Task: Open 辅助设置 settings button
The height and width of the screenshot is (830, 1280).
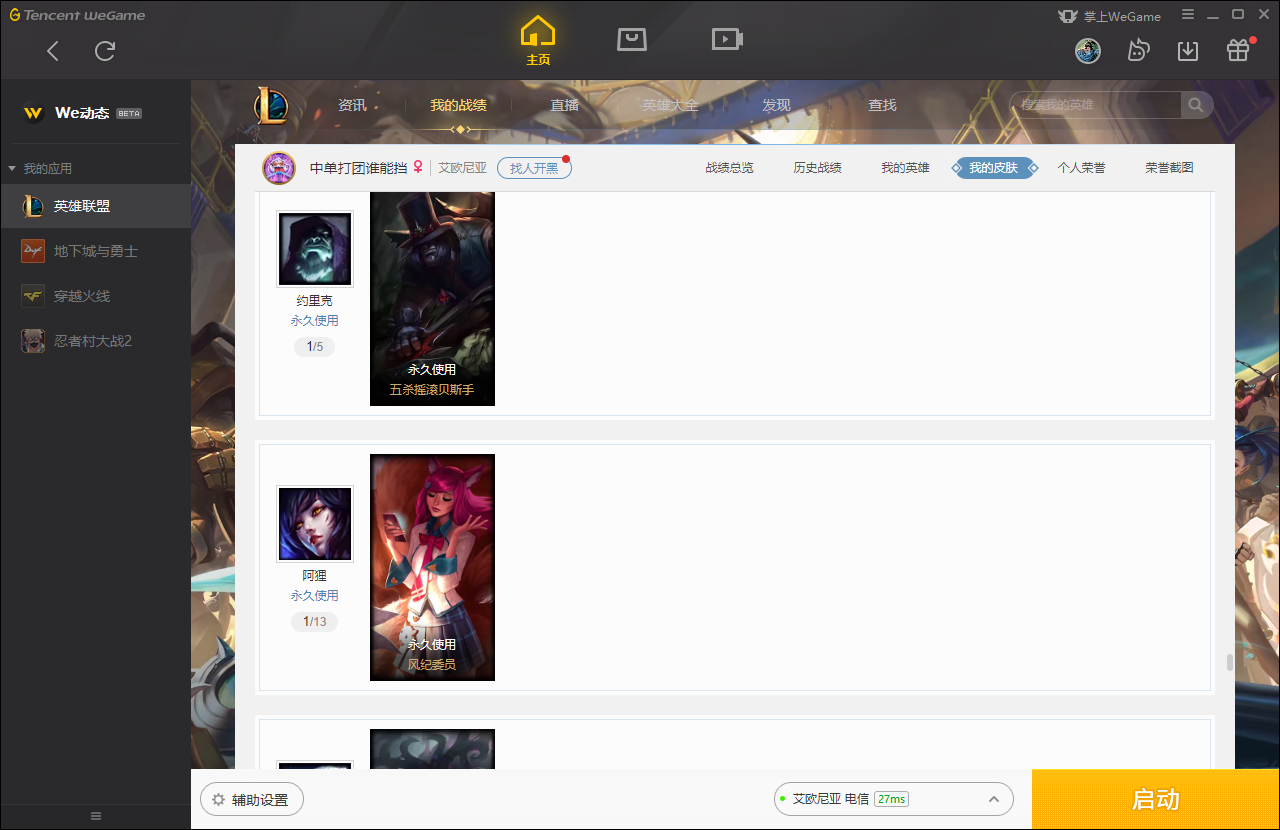Action: pyautogui.click(x=251, y=799)
